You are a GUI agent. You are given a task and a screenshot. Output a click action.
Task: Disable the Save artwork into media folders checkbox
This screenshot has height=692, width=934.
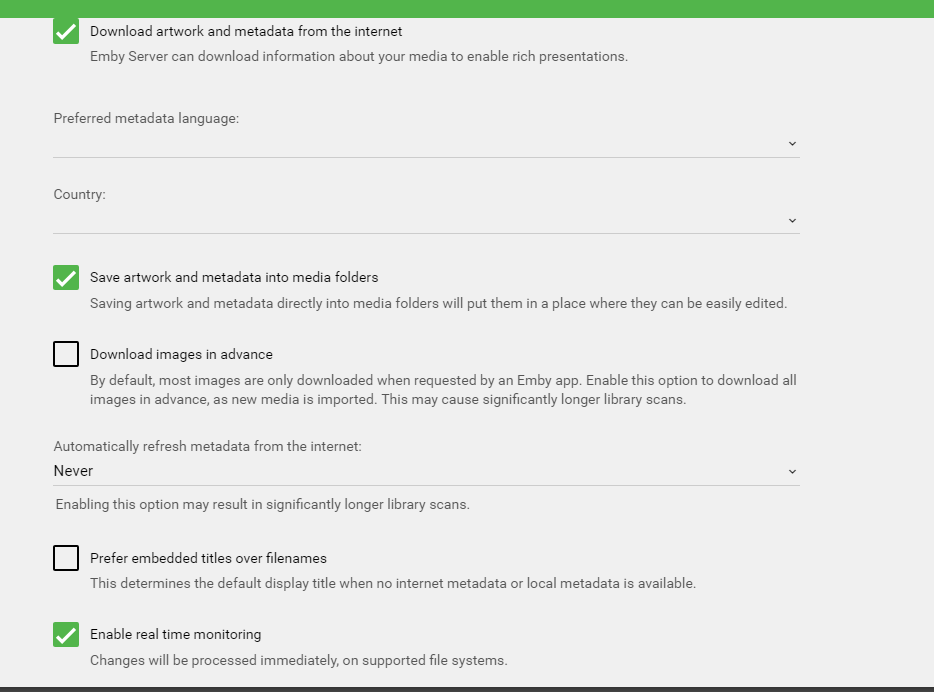click(66, 277)
